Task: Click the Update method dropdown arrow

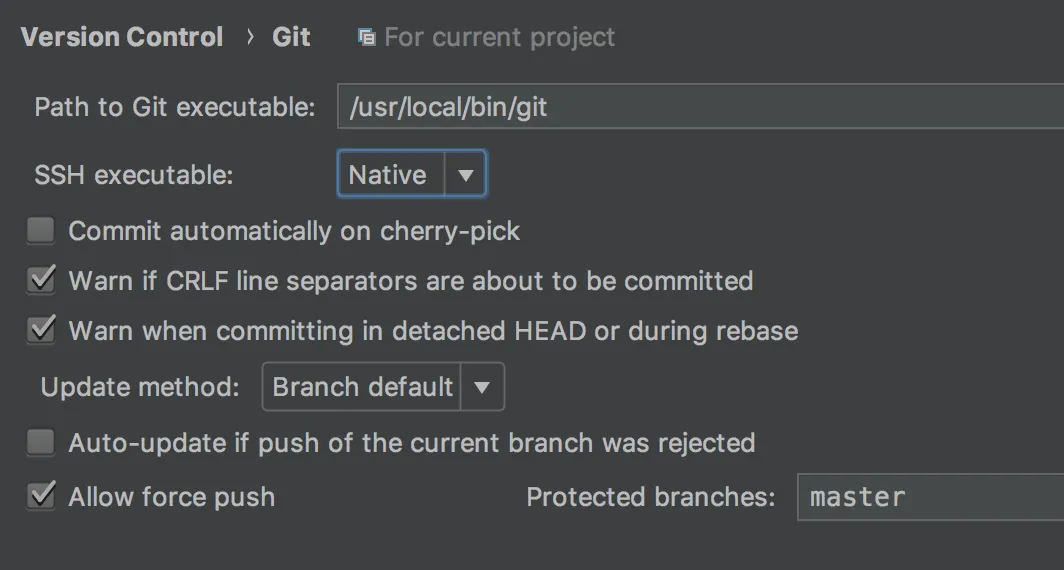Action: [482, 387]
